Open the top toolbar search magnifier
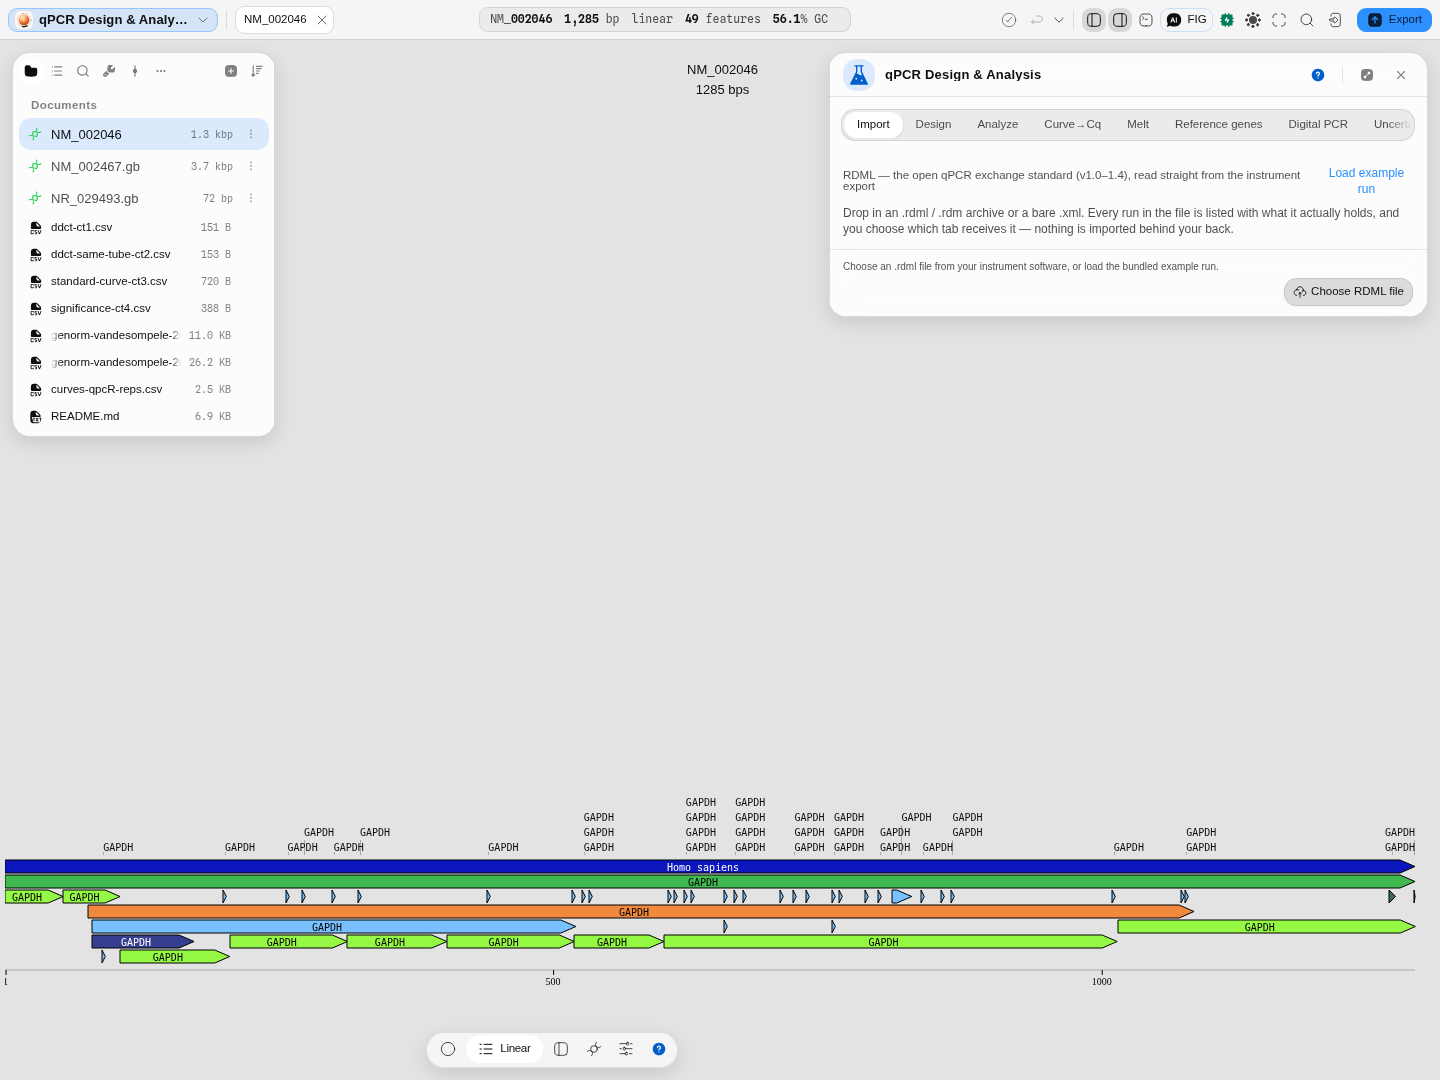The width and height of the screenshot is (1440, 1080). (1307, 20)
